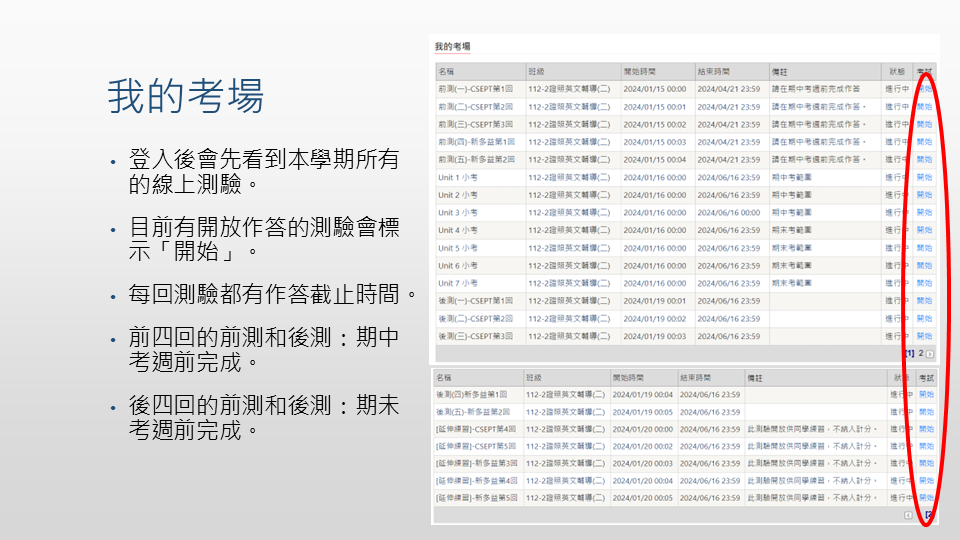Click 開始 for 後測(一)-CSEPT第1回
Screen dimensions: 960x540
925,301
